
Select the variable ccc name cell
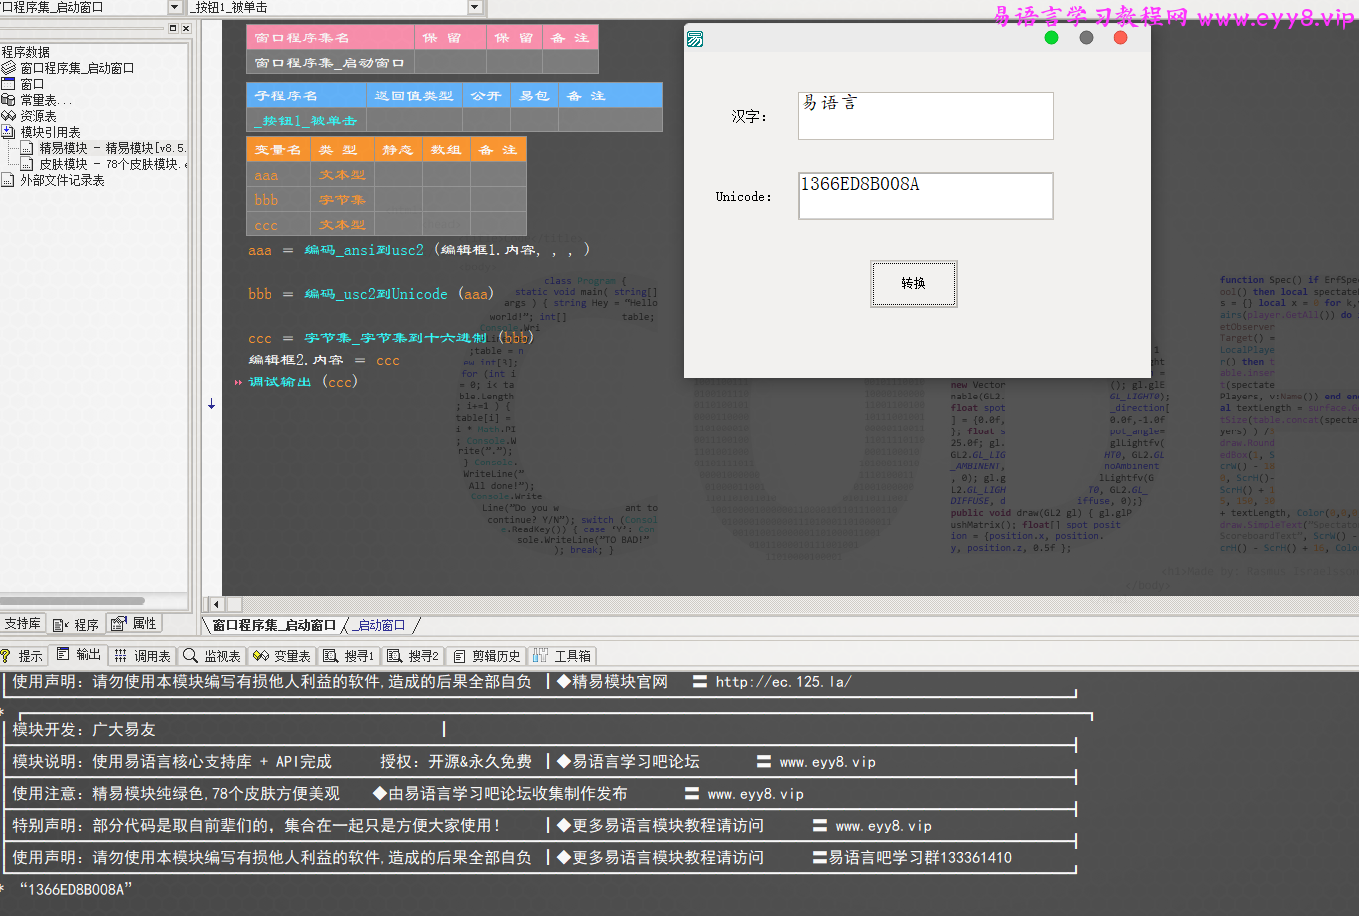pyautogui.click(x=278, y=225)
